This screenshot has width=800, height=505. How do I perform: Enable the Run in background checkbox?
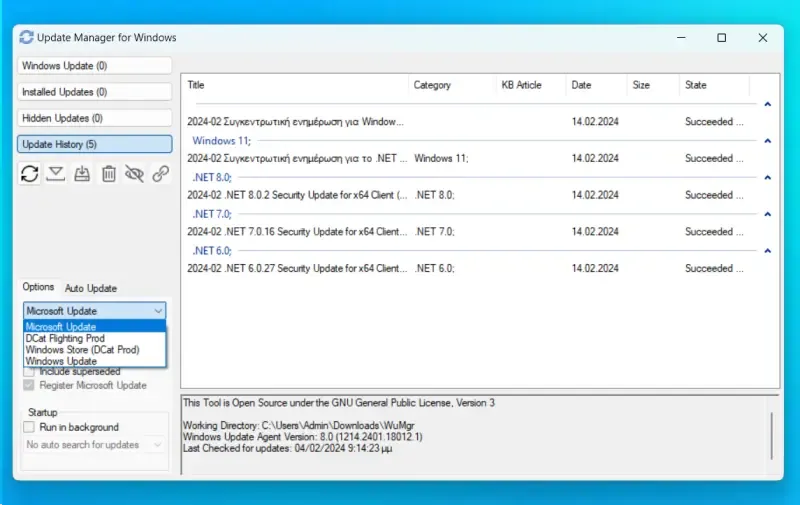pos(29,427)
